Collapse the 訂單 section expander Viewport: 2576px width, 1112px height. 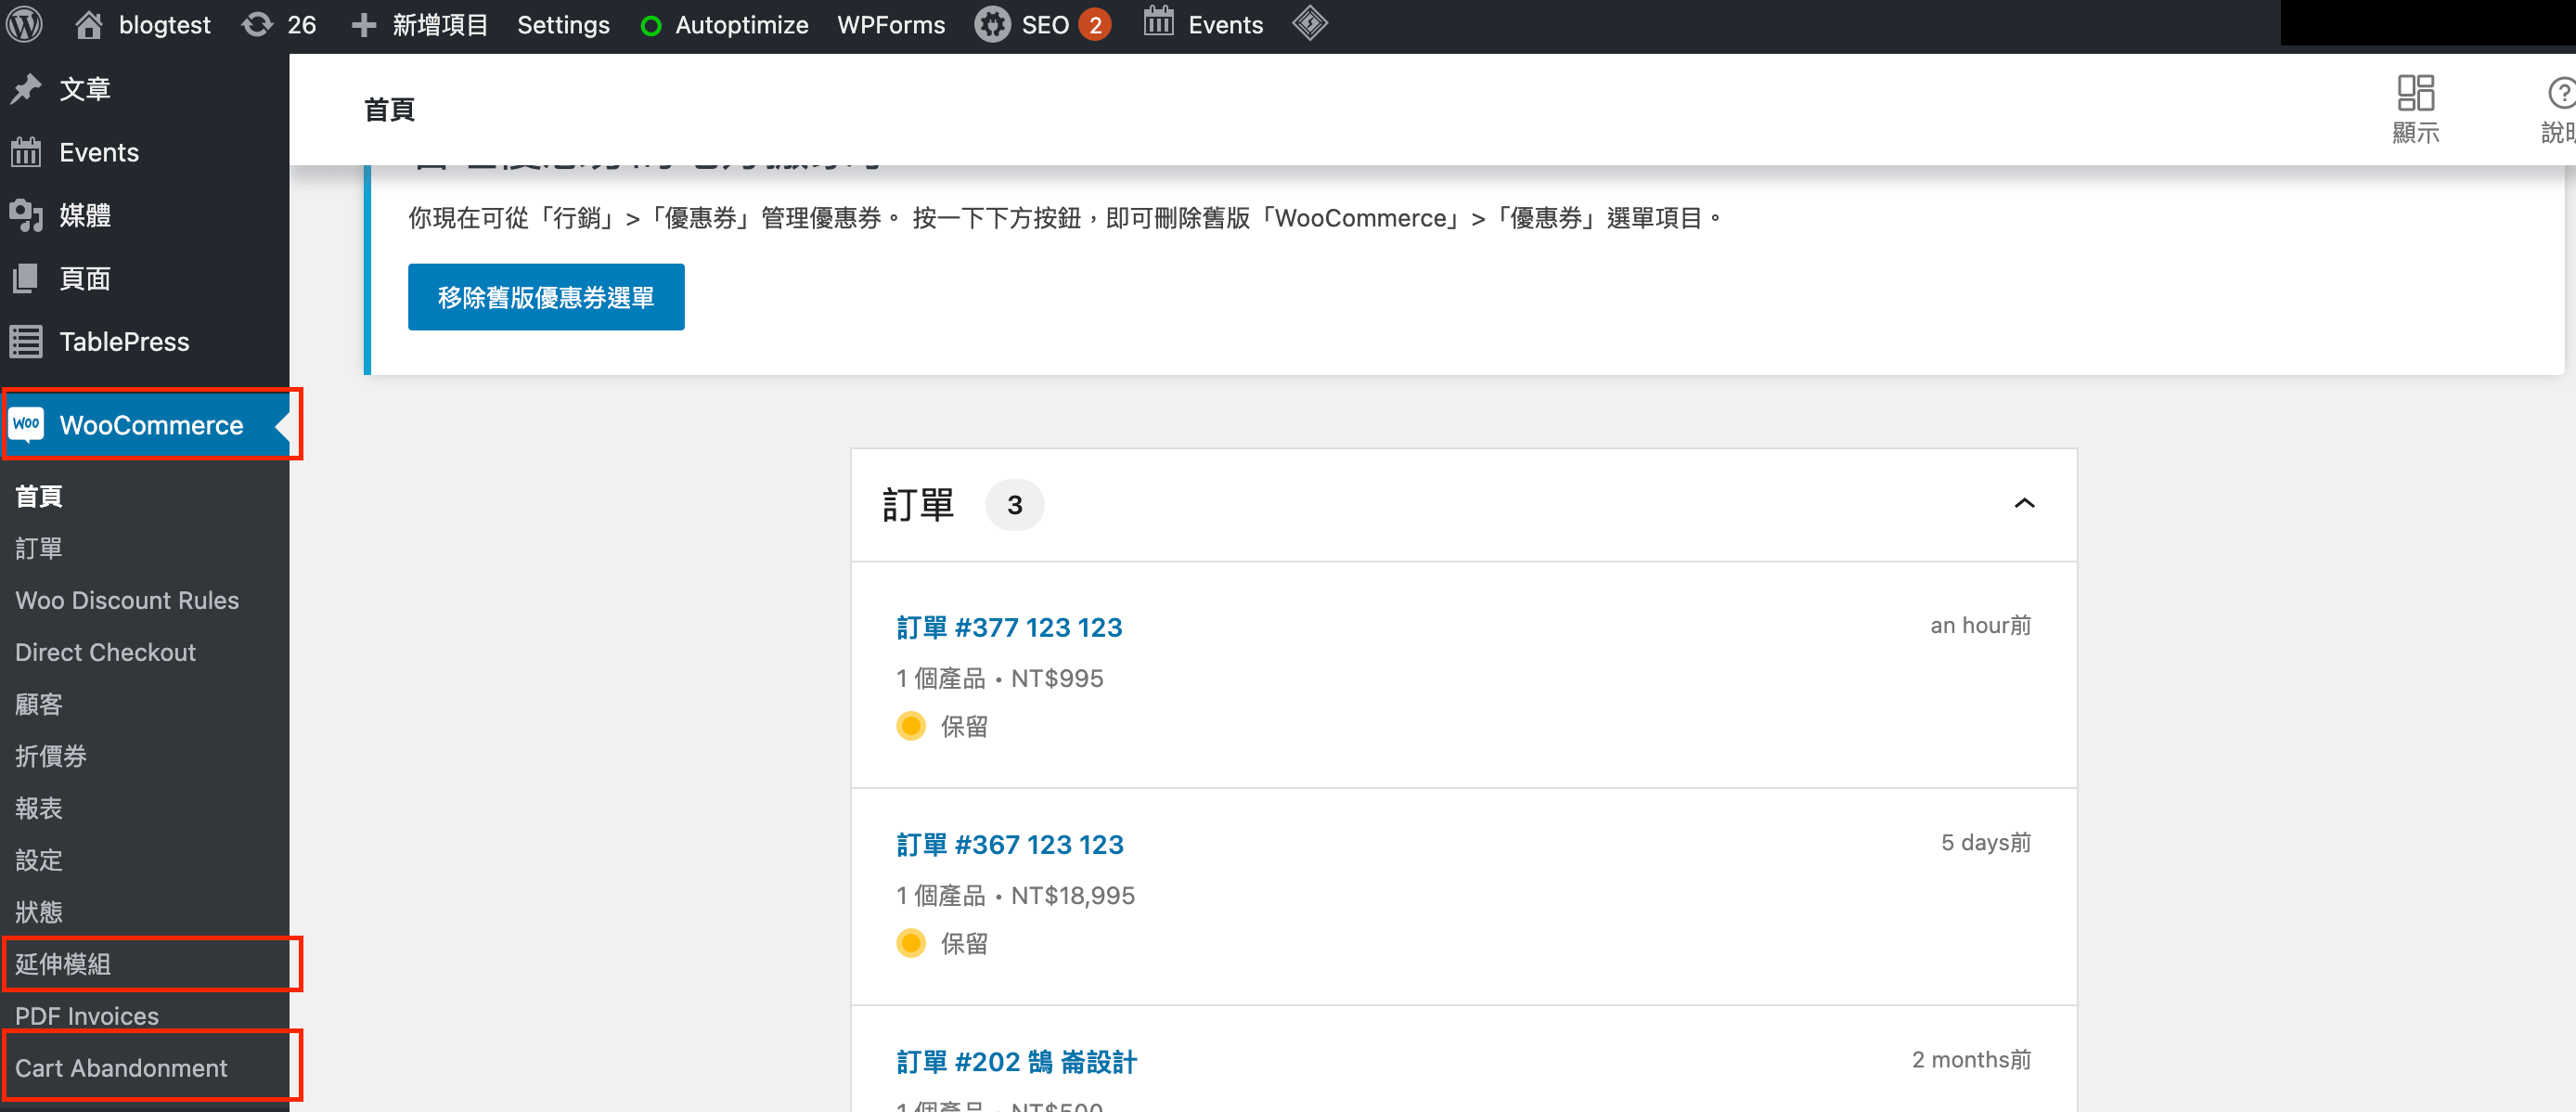[x=2024, y=502]
